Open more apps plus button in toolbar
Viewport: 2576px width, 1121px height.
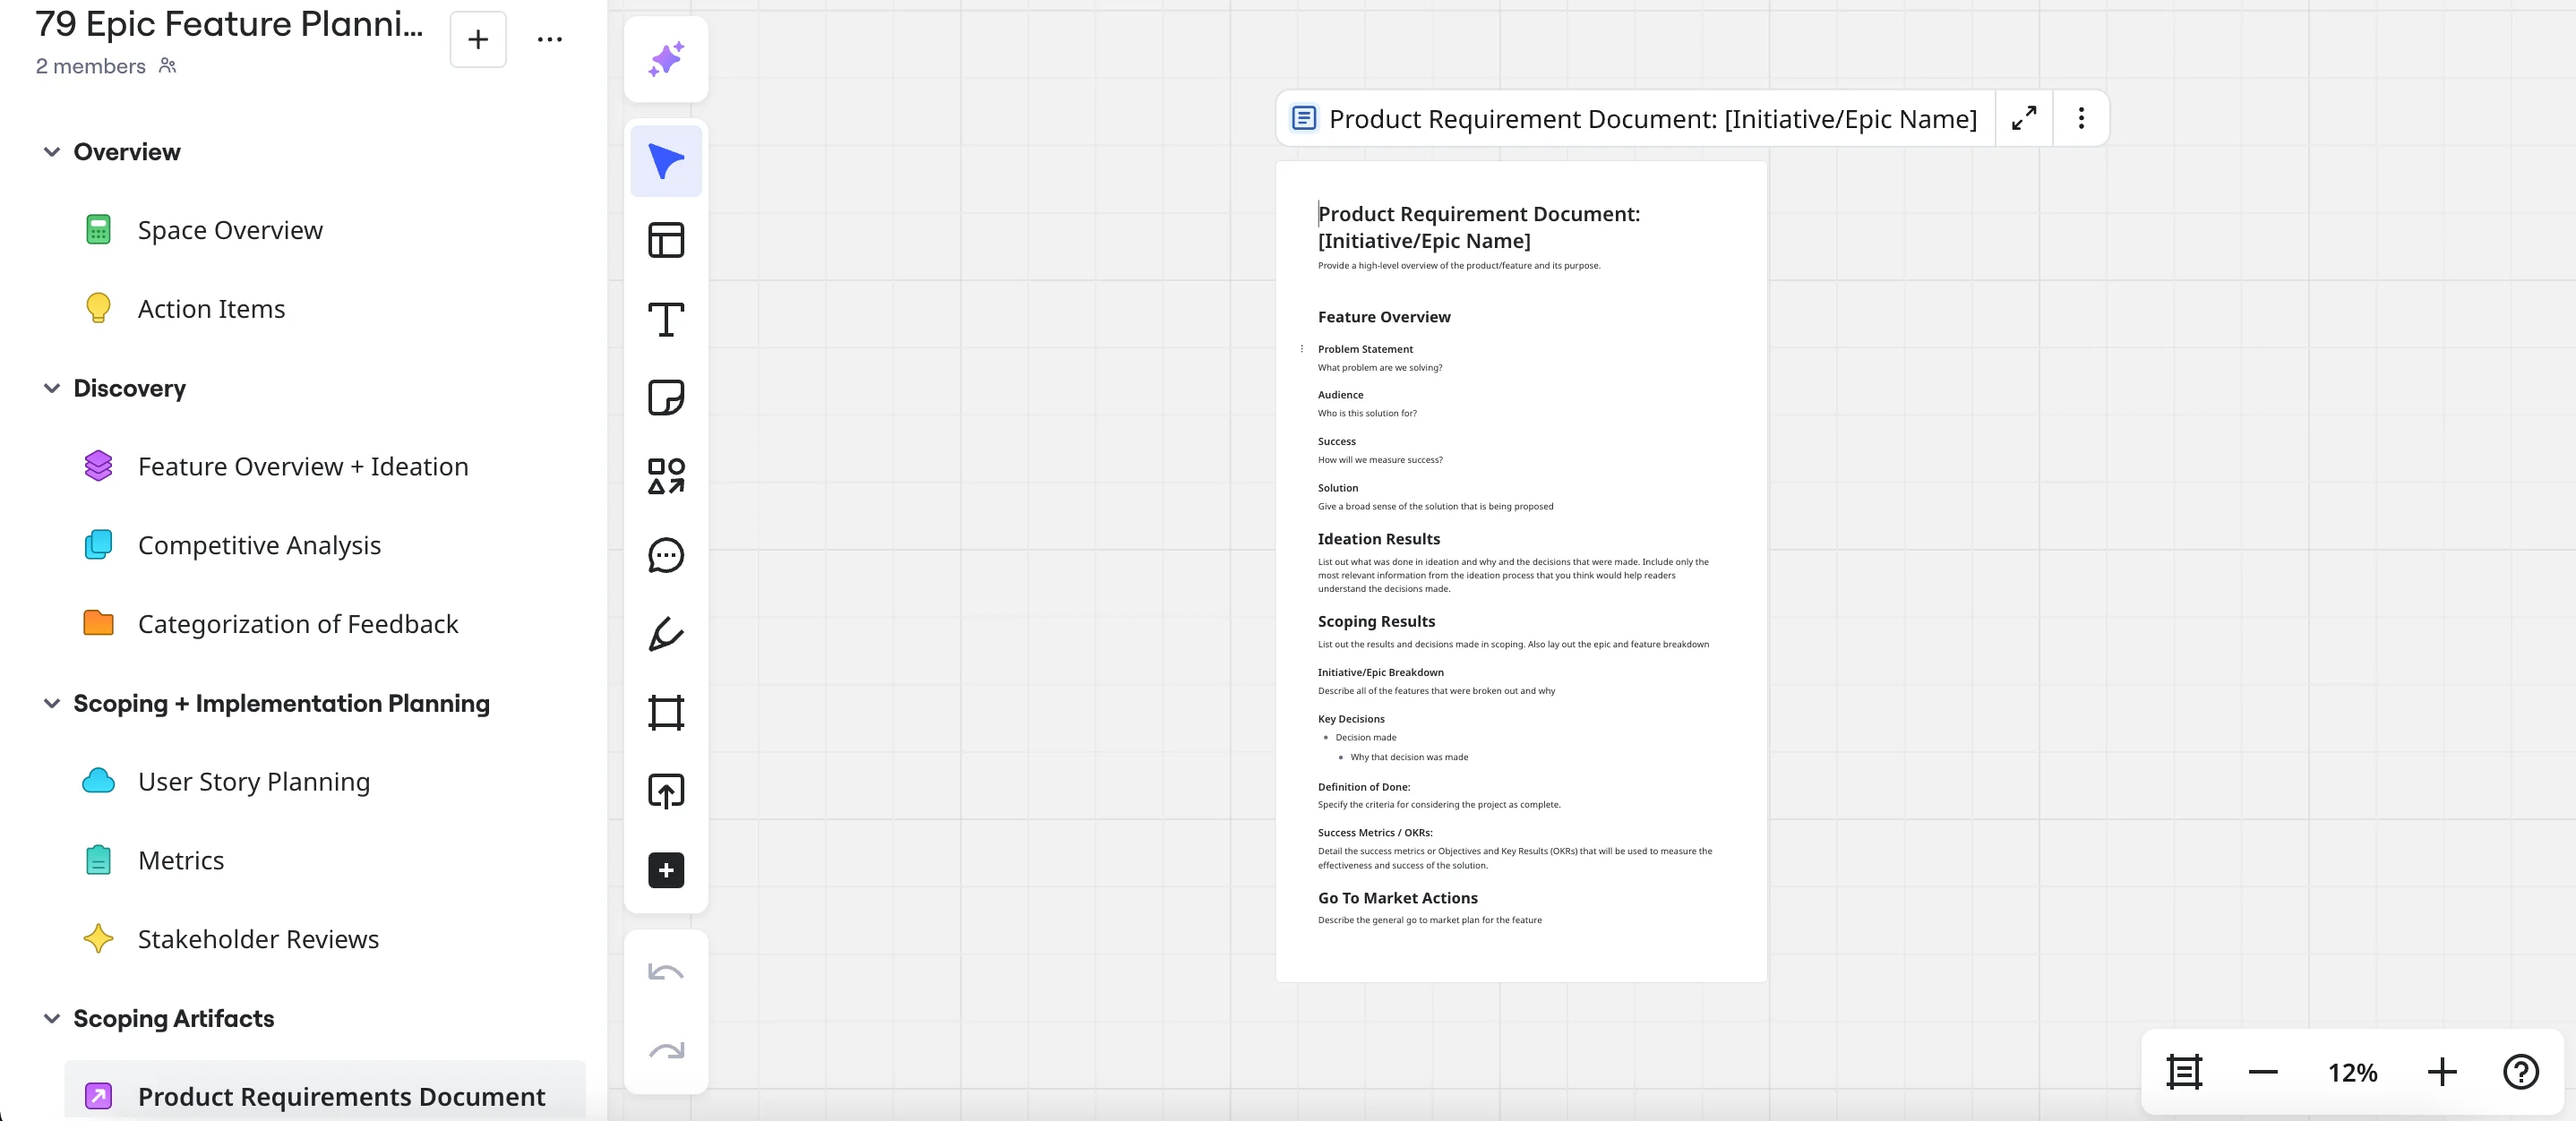666,870
